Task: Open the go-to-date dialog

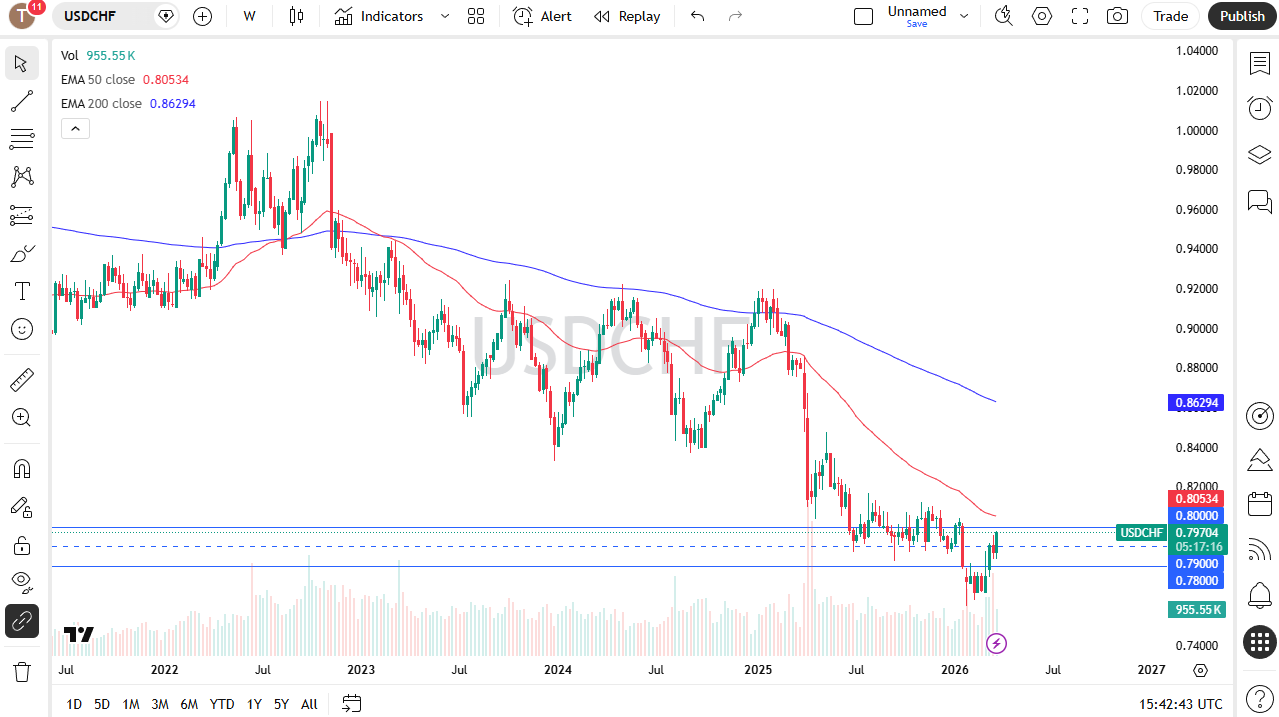Action: [x=351, y=704]
